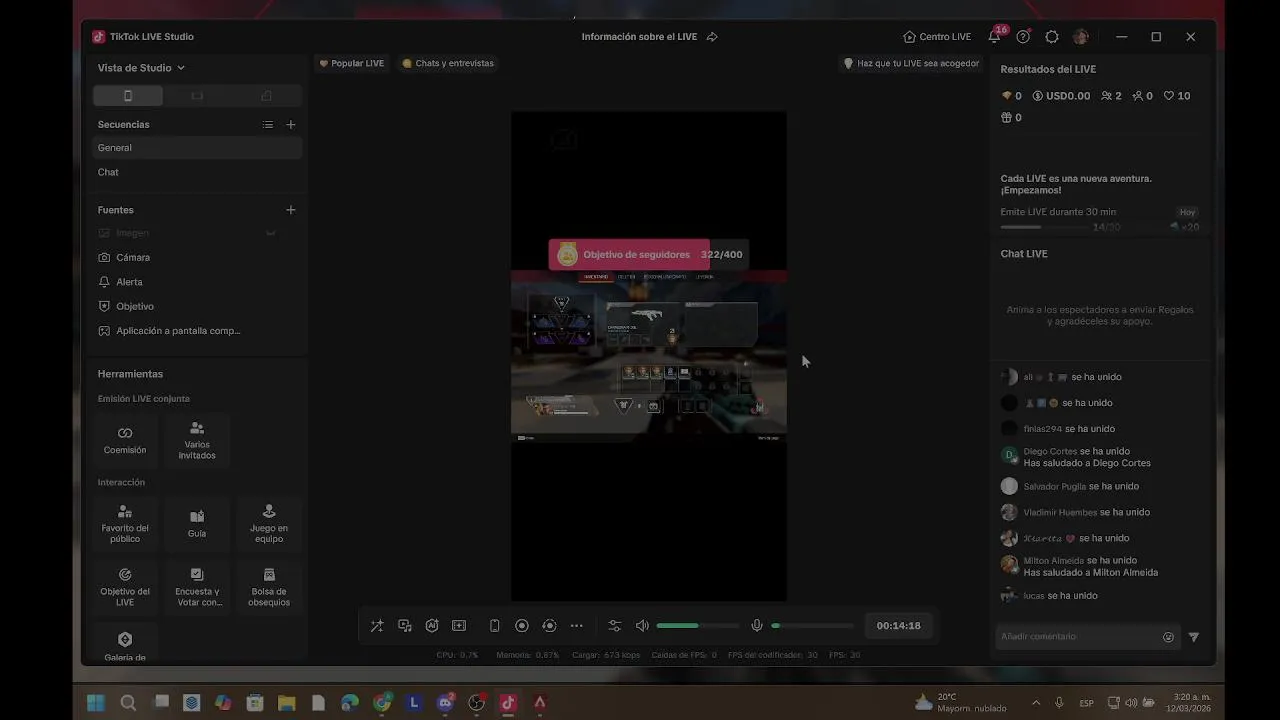Select Aplicación a pantalla completa source
This screenshot has height=720, width=1280.
(197, 331)
